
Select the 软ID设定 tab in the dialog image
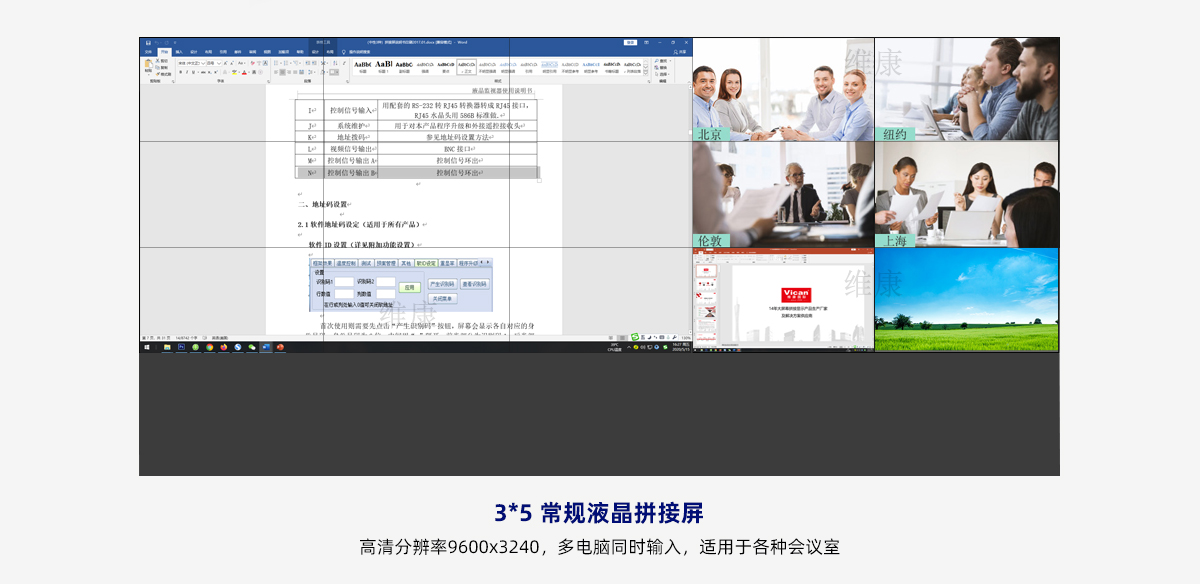[x=426, y=263]
